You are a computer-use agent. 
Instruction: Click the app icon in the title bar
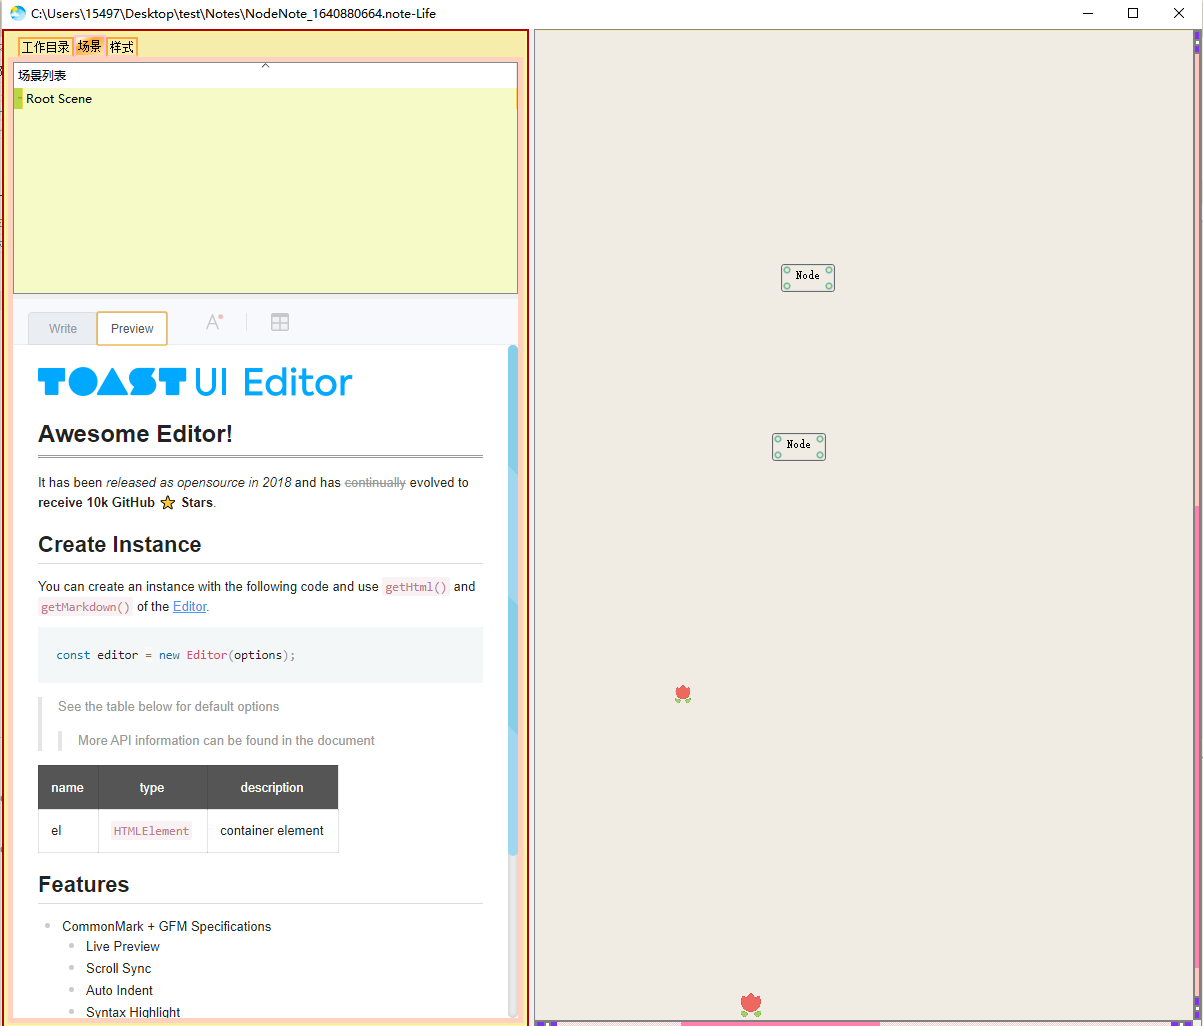(17, 14)
